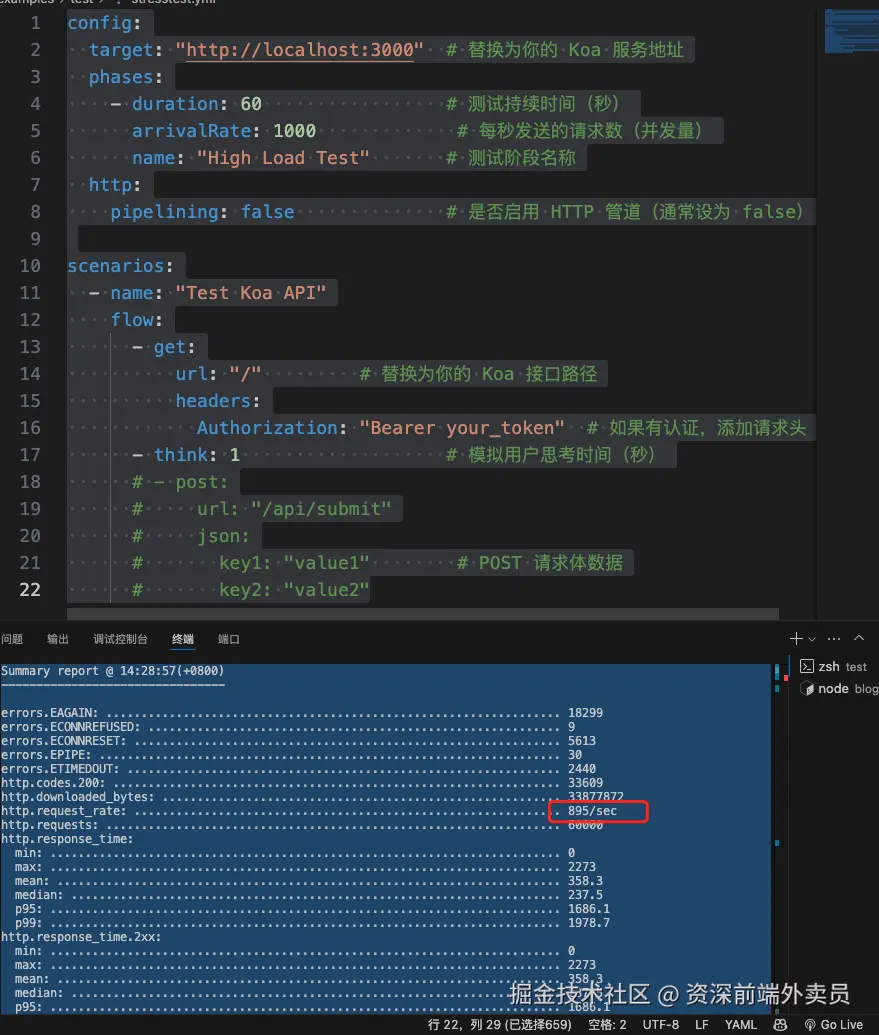Open the 问题 (Problems) panel tab

(x=12, y=639)
